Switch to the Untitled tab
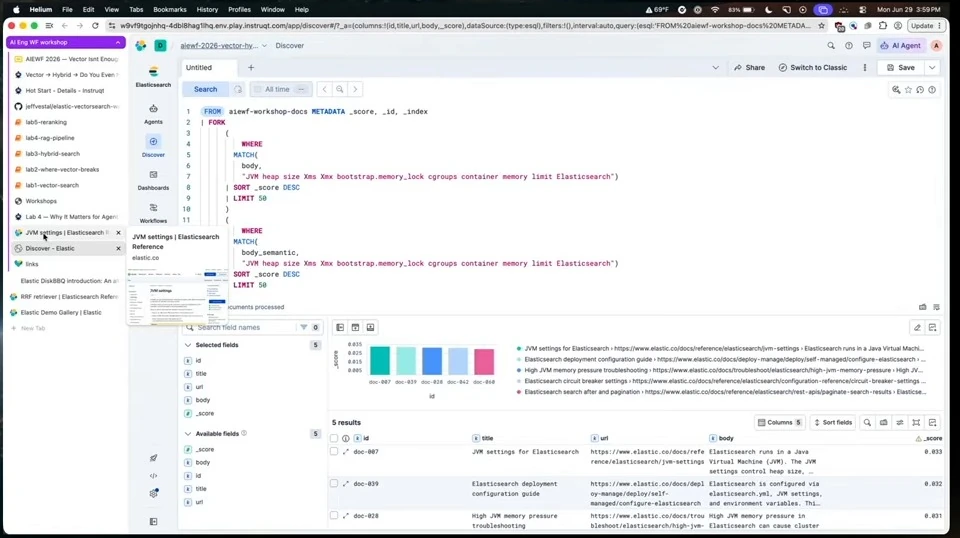 (199, 67)
